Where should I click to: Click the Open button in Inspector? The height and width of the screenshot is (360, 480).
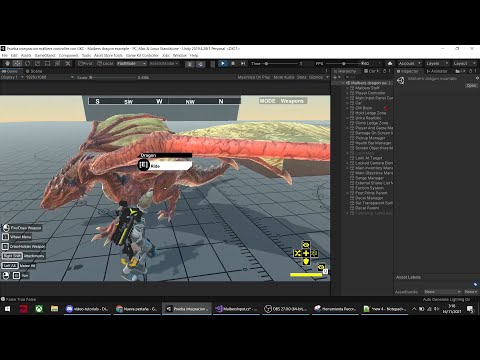[x=471, y=85]
